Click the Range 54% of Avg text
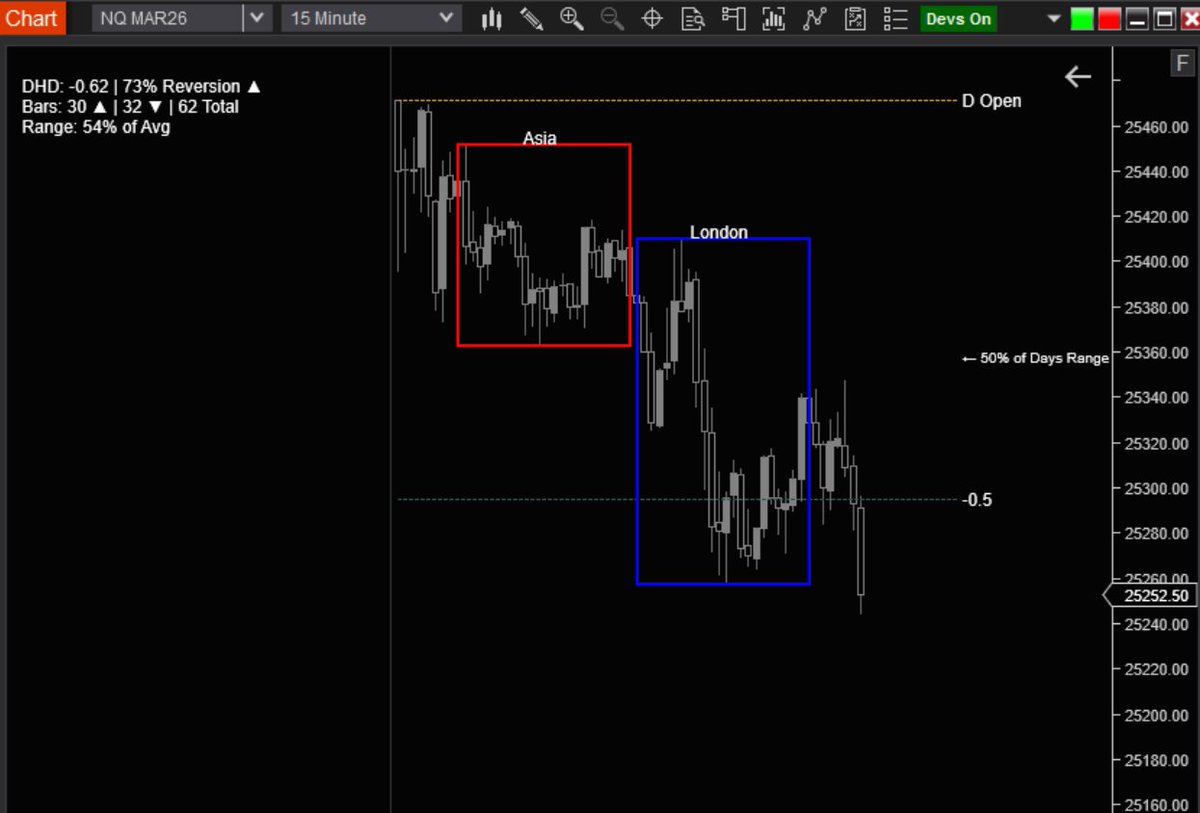Image resolution: width=1200 pixels, height=813 pixels. click(96, 127)
